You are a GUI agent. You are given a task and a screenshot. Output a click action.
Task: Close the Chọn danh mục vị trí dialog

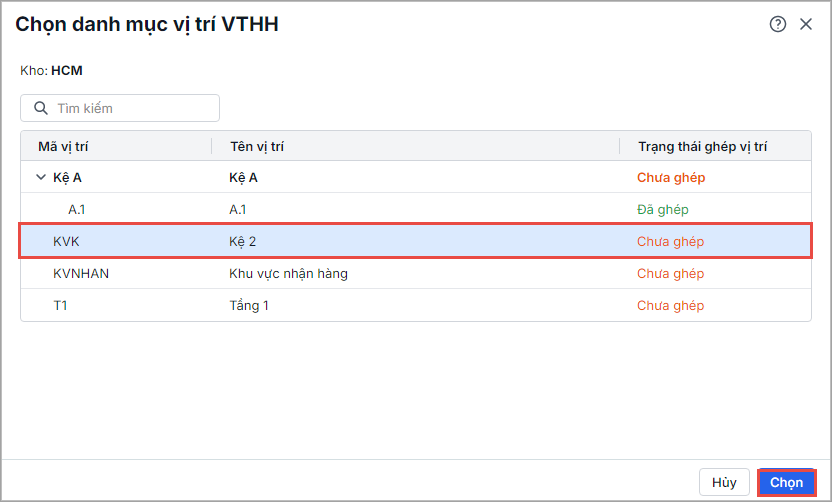806,25
